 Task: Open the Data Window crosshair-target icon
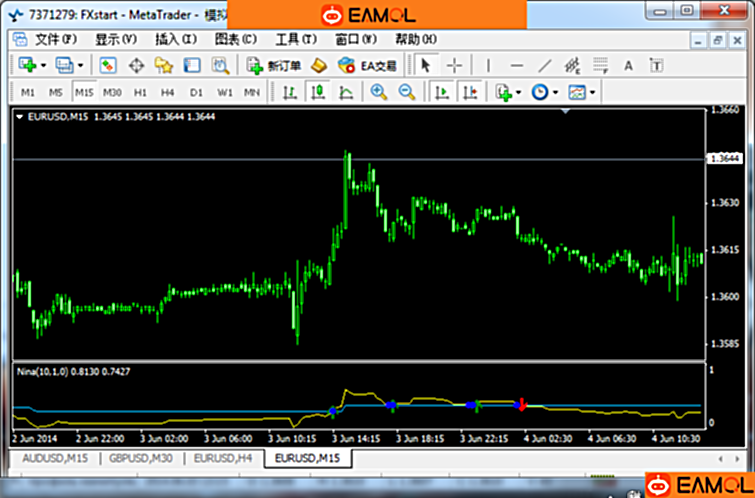click(136, 65)
